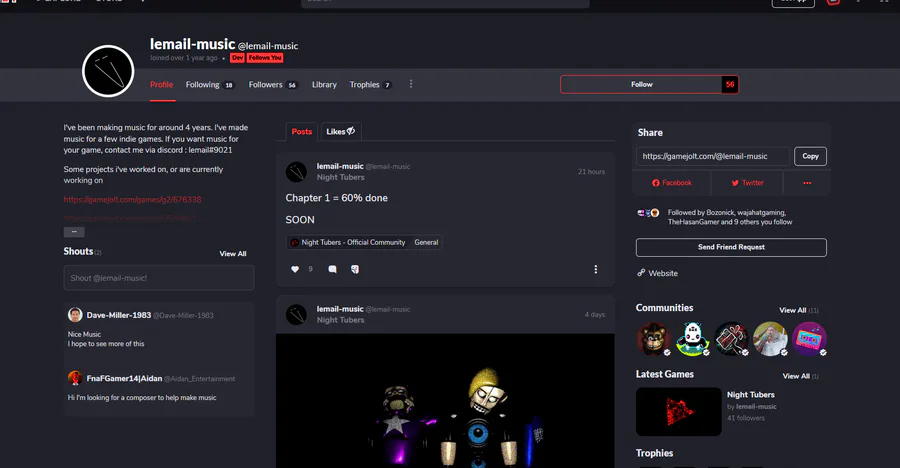Open mutual followers avatars
Viewport: 900px width, 468px height.
click(x=649, y=213)
